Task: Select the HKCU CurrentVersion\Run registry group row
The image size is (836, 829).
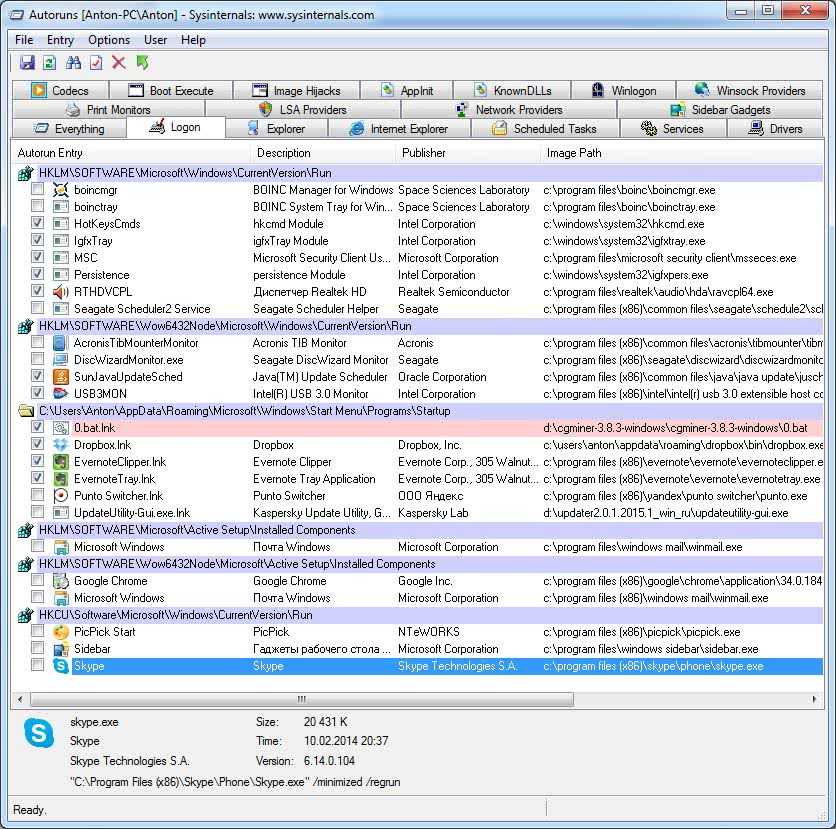Action: [175, 615]
